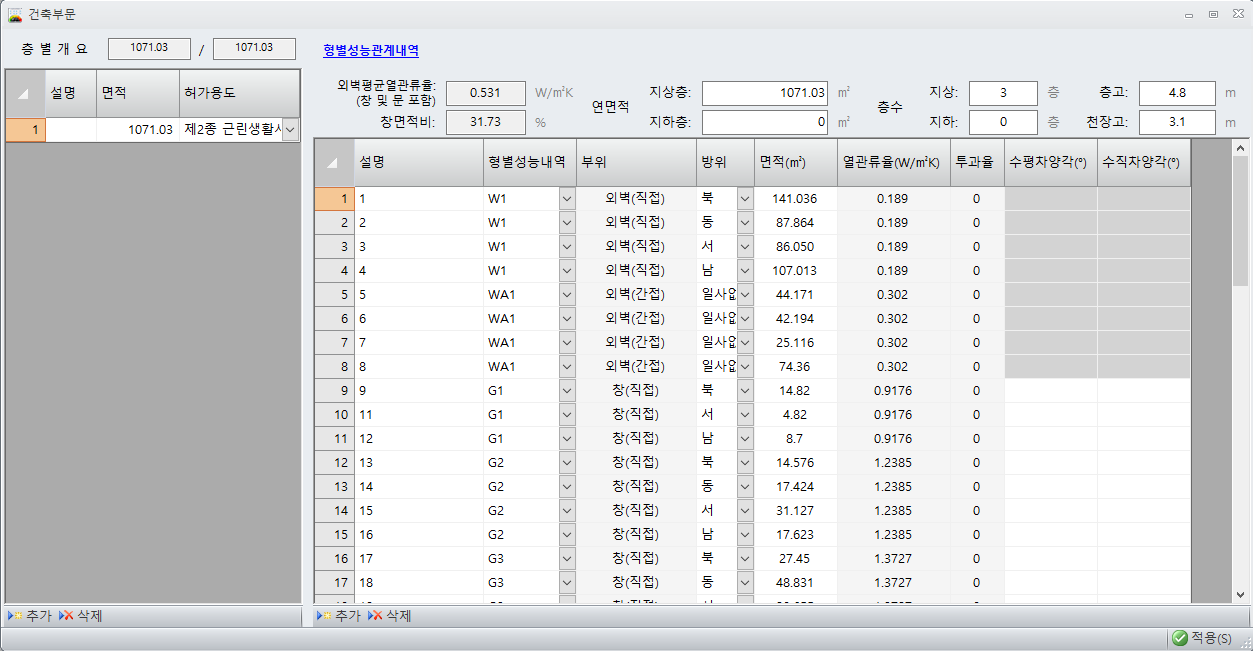This screenshot has height=651, width=1253.
Task: Select row header 17 in envelope table
Action: click(x=334, y=583)
